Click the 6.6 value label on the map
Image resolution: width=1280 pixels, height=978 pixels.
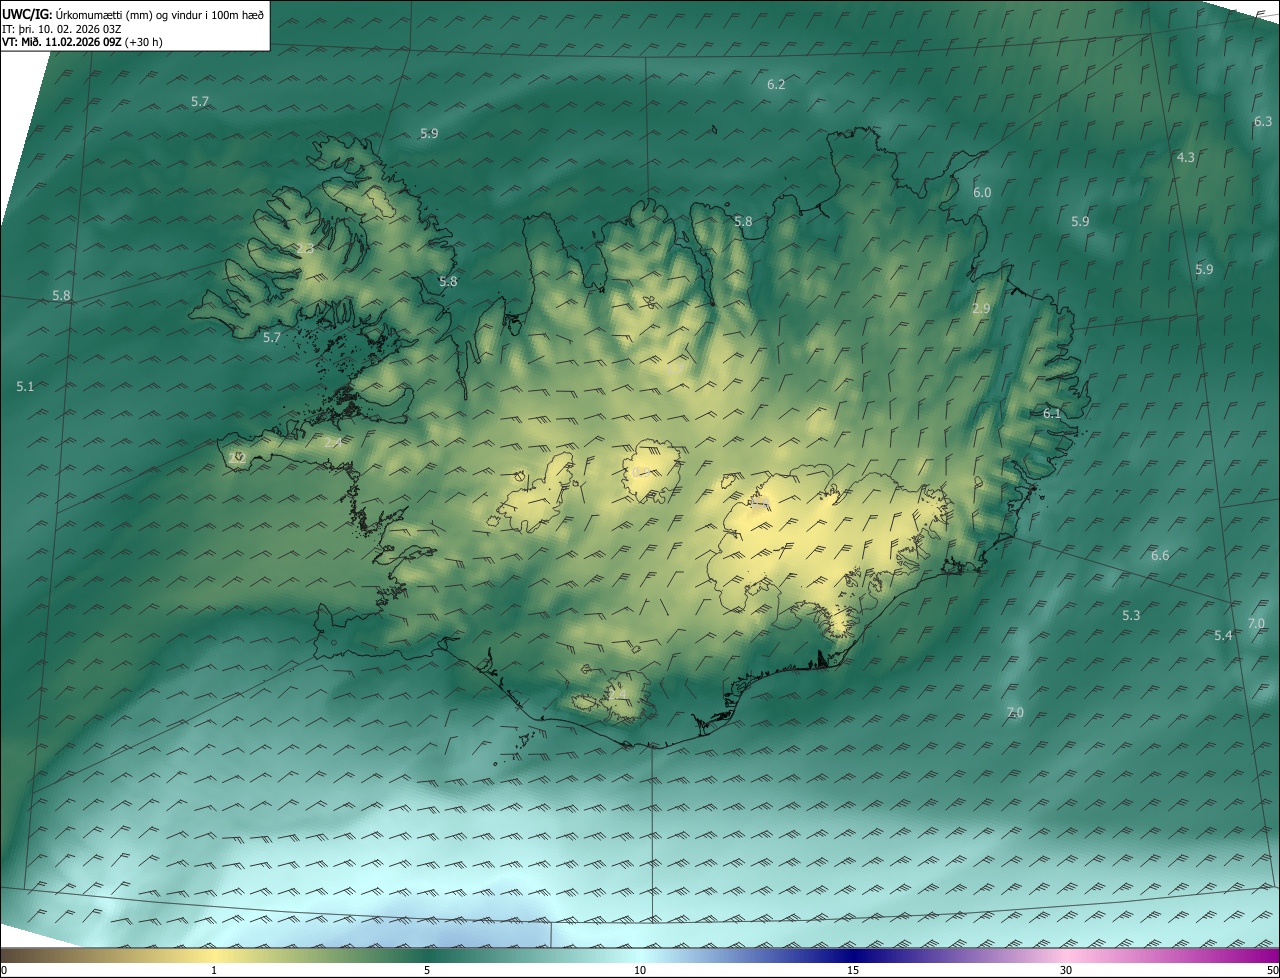coord(1160,555)
